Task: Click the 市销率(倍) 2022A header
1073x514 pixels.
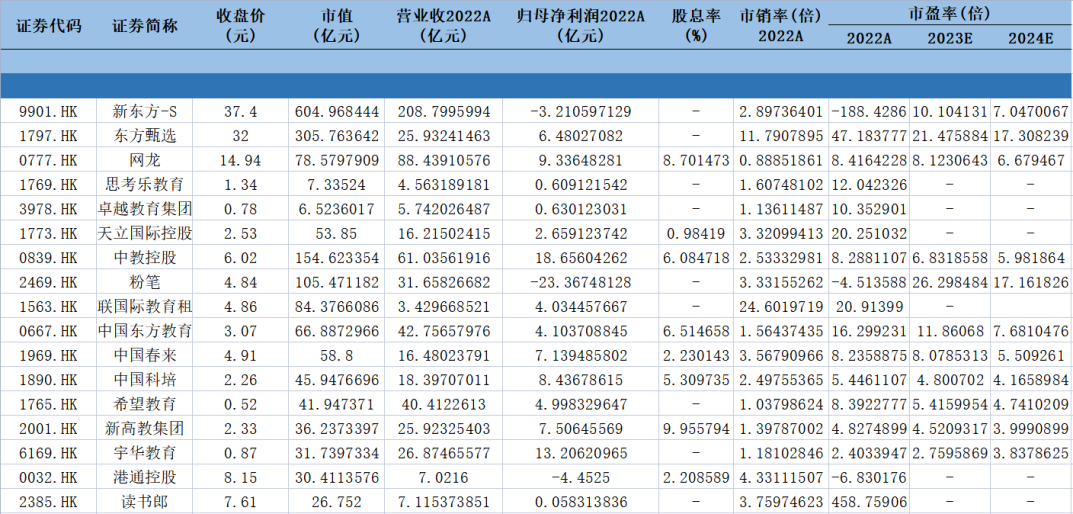Action: [780, 25]
